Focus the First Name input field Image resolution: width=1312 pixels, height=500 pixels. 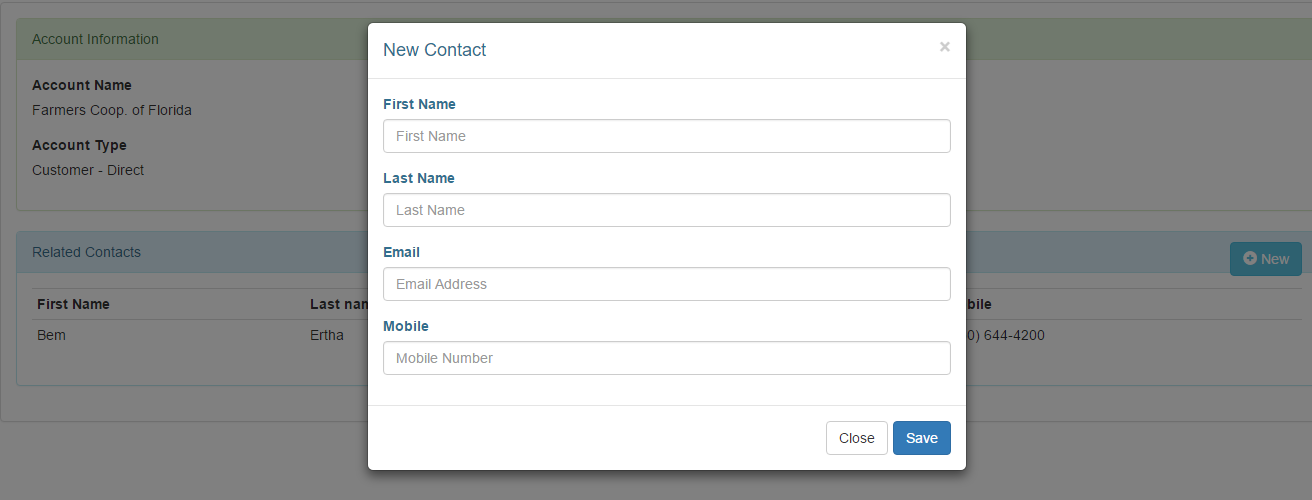666,136
